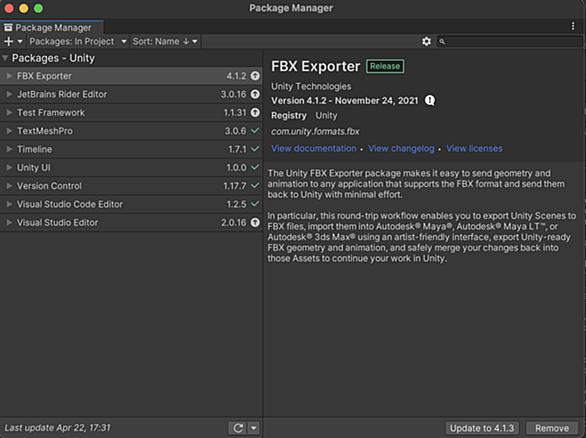
Task: Open View documentation link
Action: 314,149
